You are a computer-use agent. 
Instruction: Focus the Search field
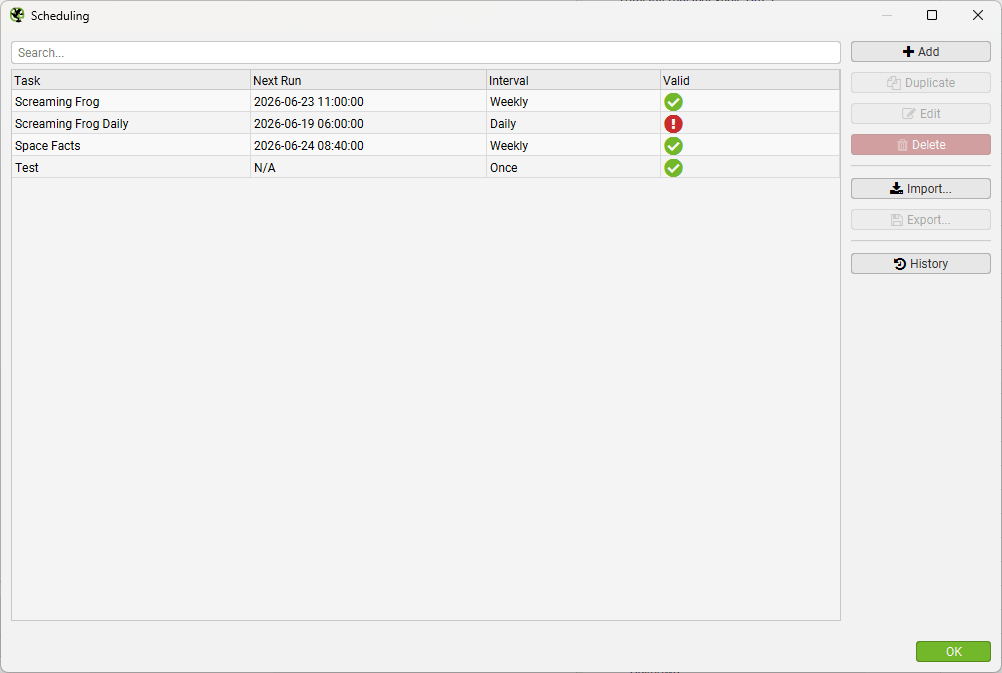pos(426,52)
